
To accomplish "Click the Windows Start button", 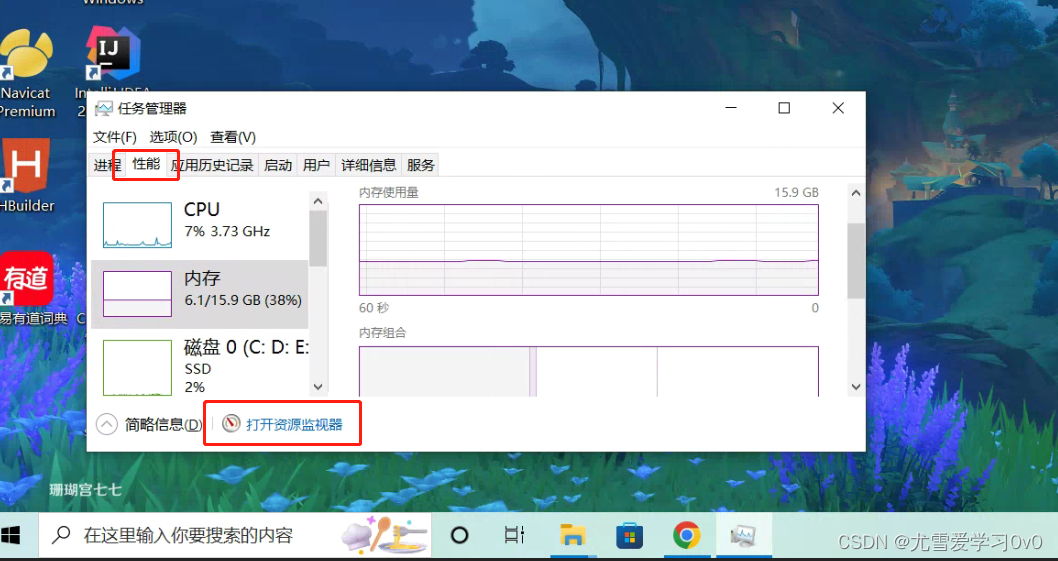I will tap(11, 536).
